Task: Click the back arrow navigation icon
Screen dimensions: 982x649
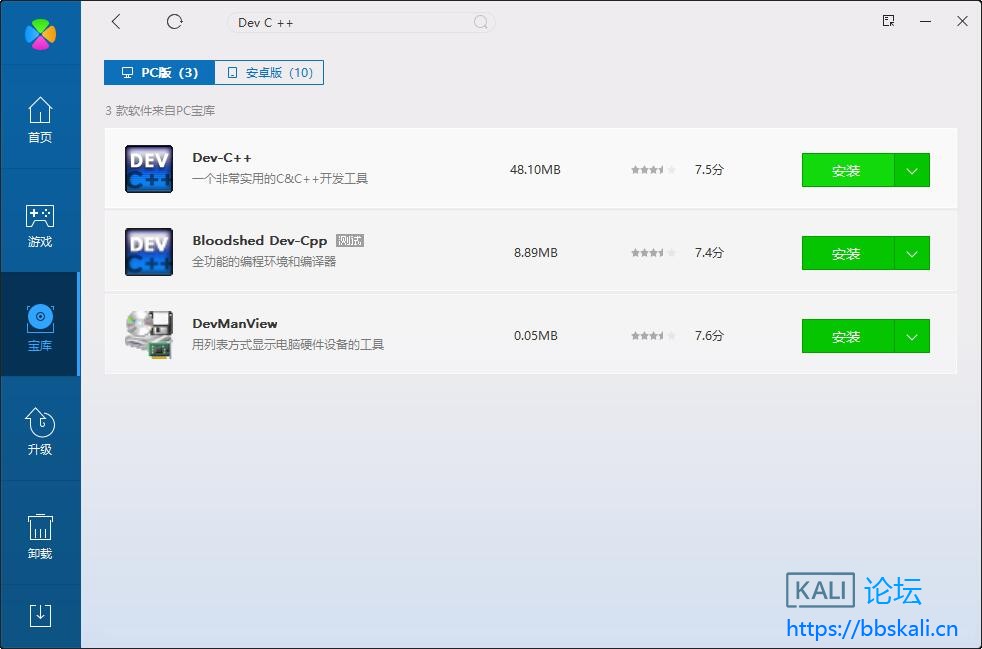Action: pyautogui.click(x=116, y=22)
